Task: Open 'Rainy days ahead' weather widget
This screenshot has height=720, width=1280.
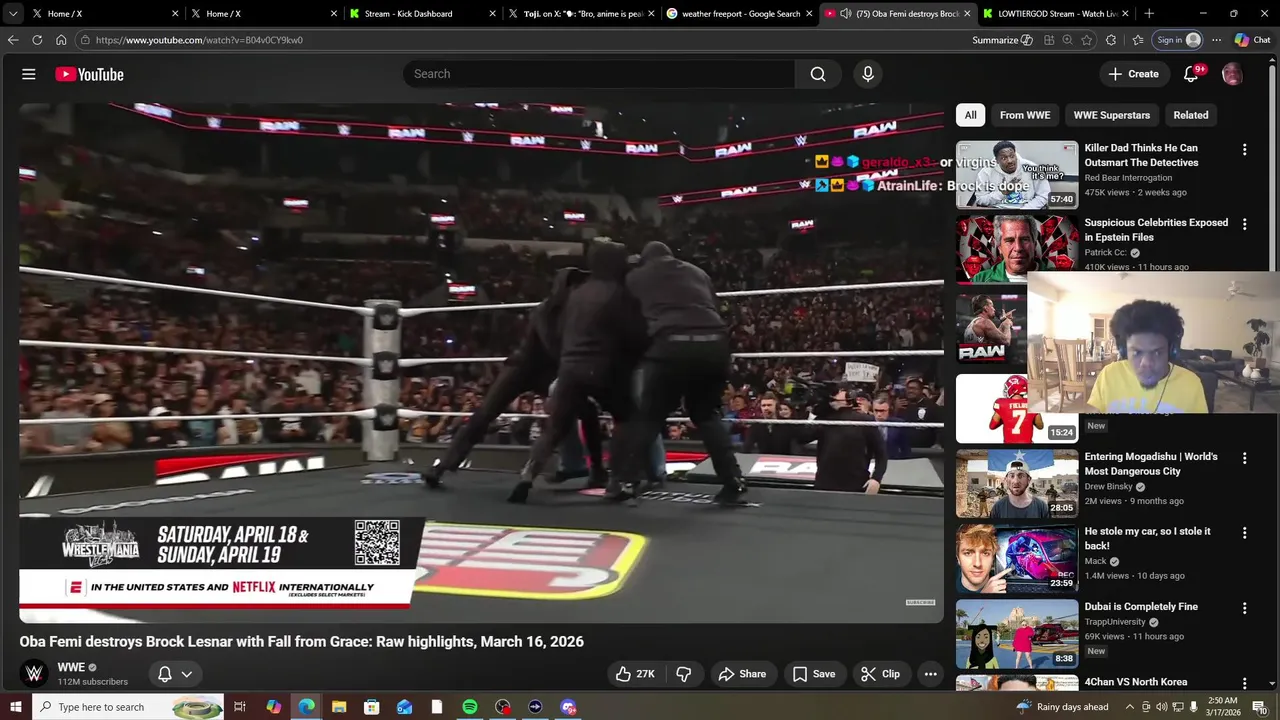Action: tap(1062, 707)
